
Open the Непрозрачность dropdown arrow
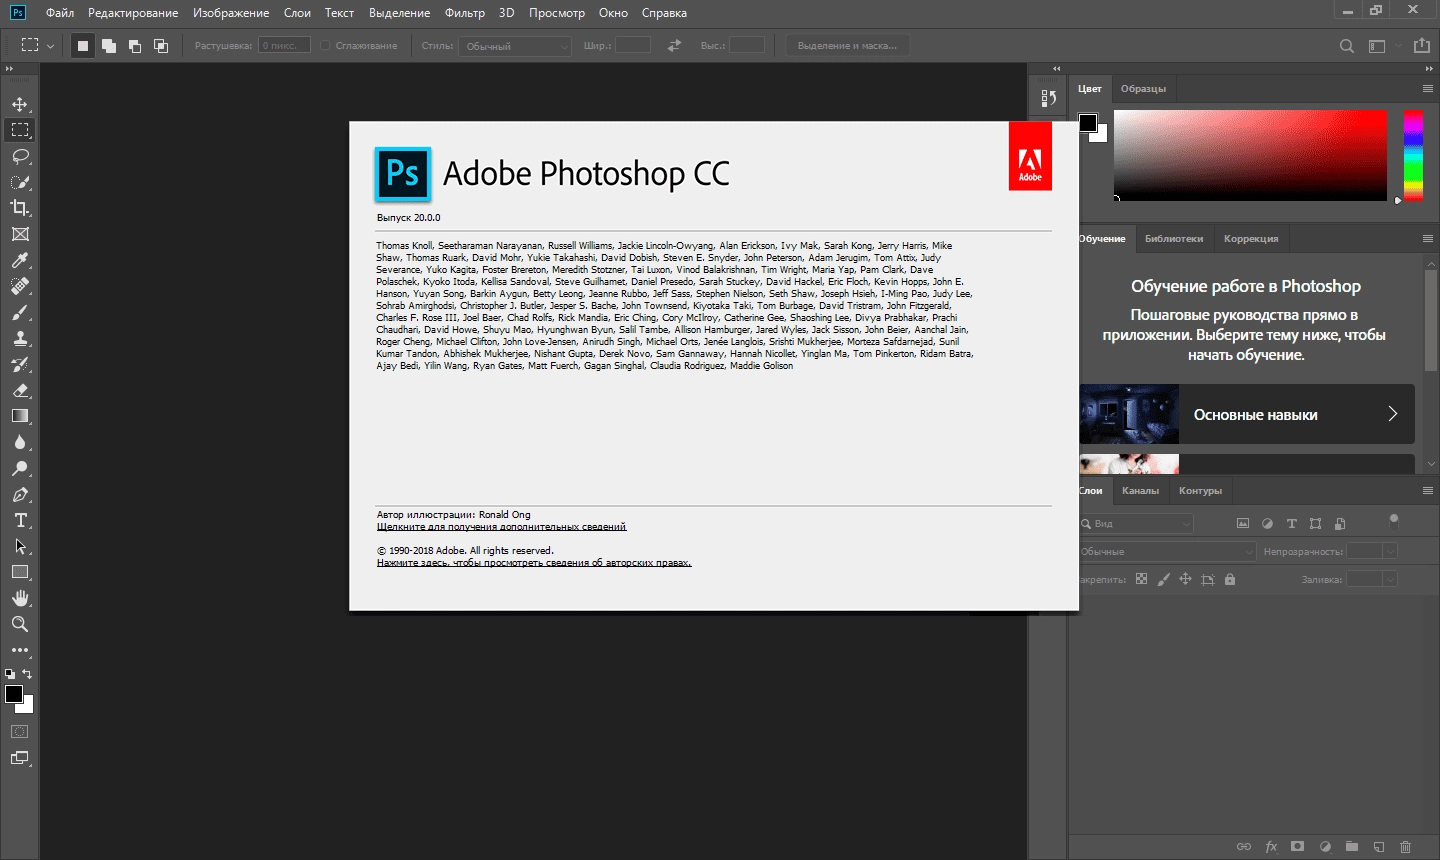point(1390,551)
